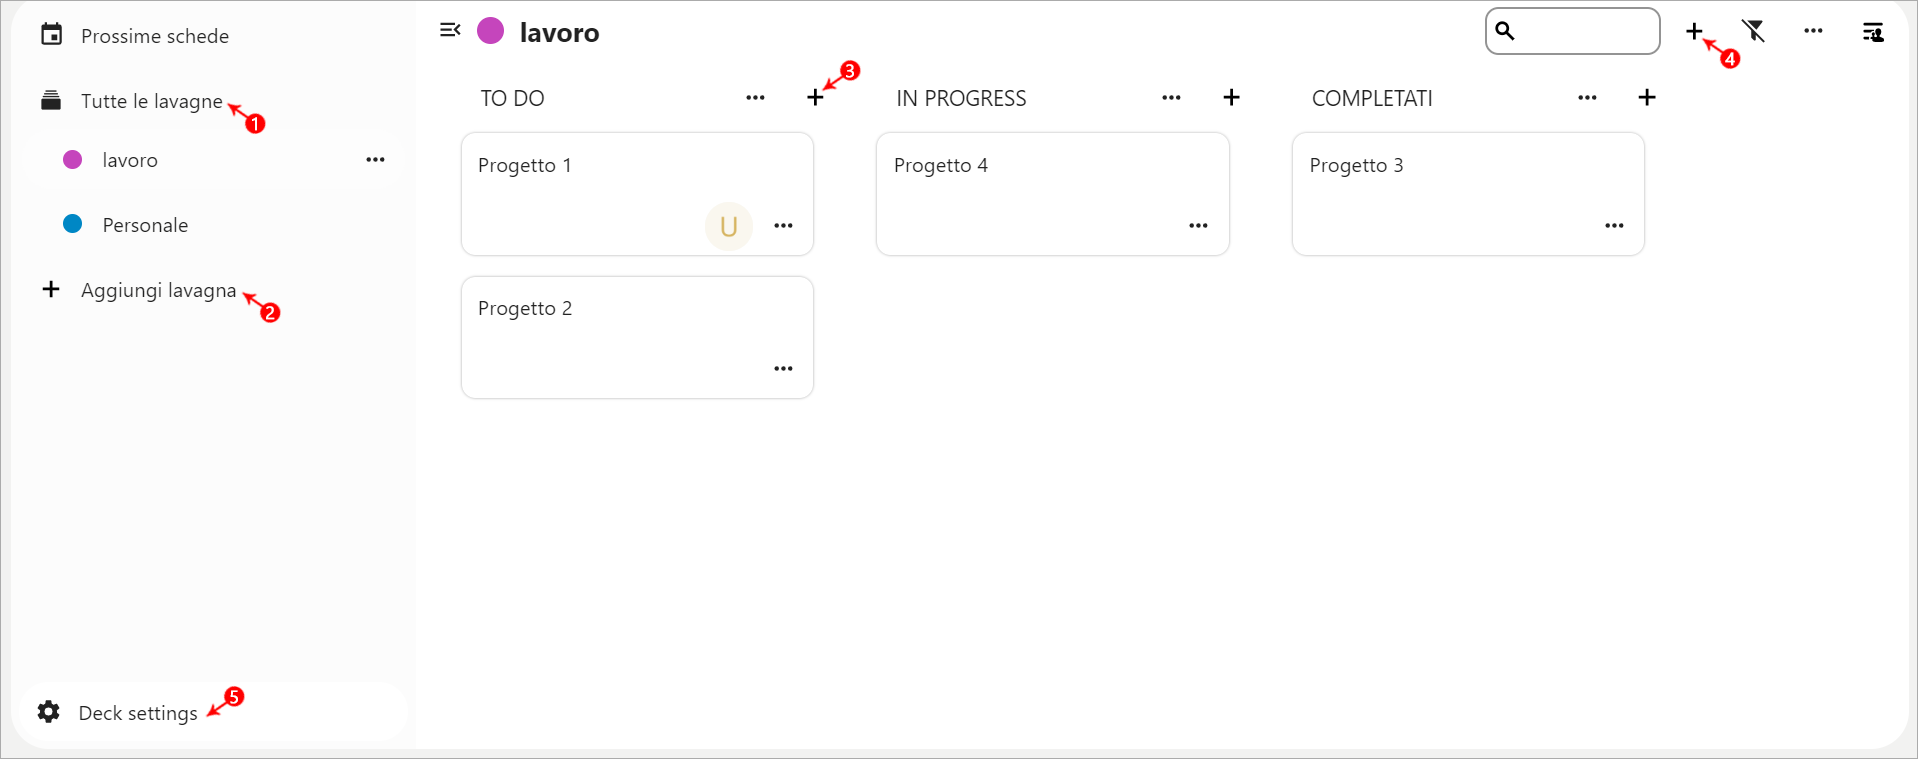Open Deck settings

[137, 713]
